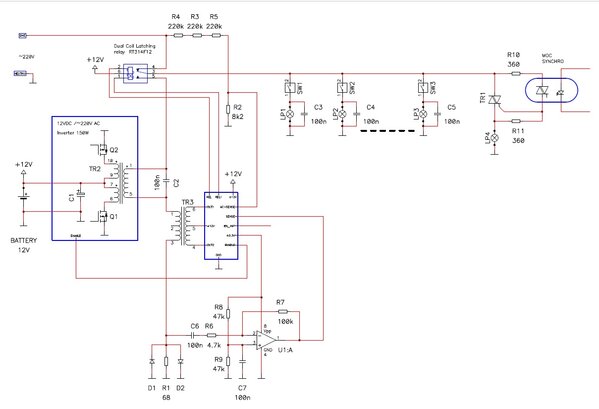Select switch SW3 symbol
599x409 pixels.
[x=423, y=87]
